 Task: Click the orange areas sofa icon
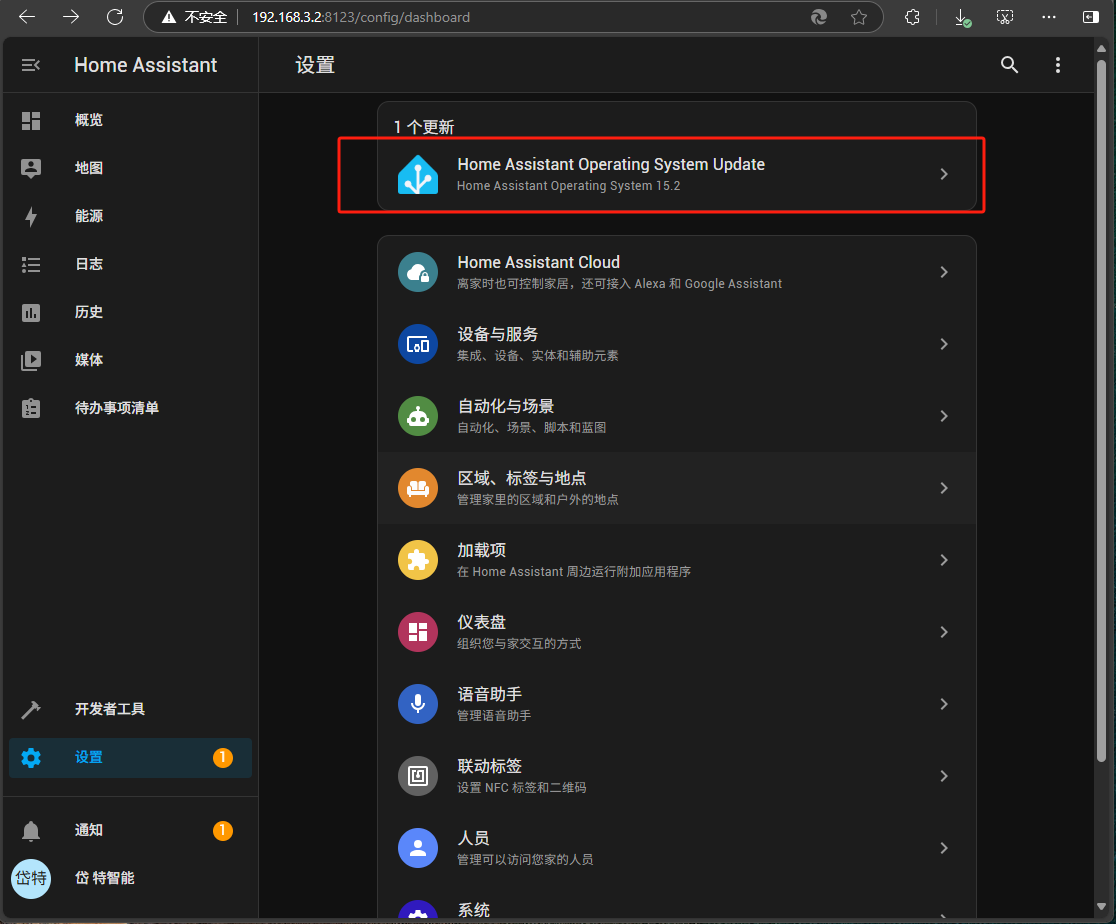pos(418,488)
